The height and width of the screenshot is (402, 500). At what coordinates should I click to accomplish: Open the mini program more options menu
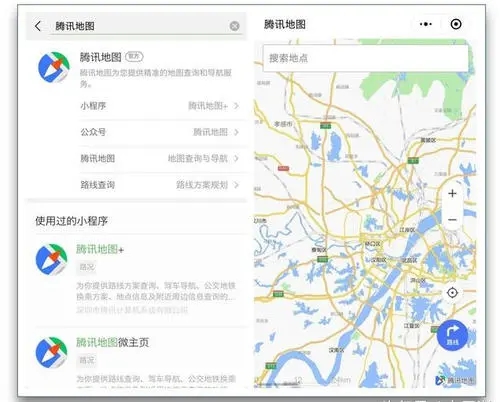tap(426, 24)
